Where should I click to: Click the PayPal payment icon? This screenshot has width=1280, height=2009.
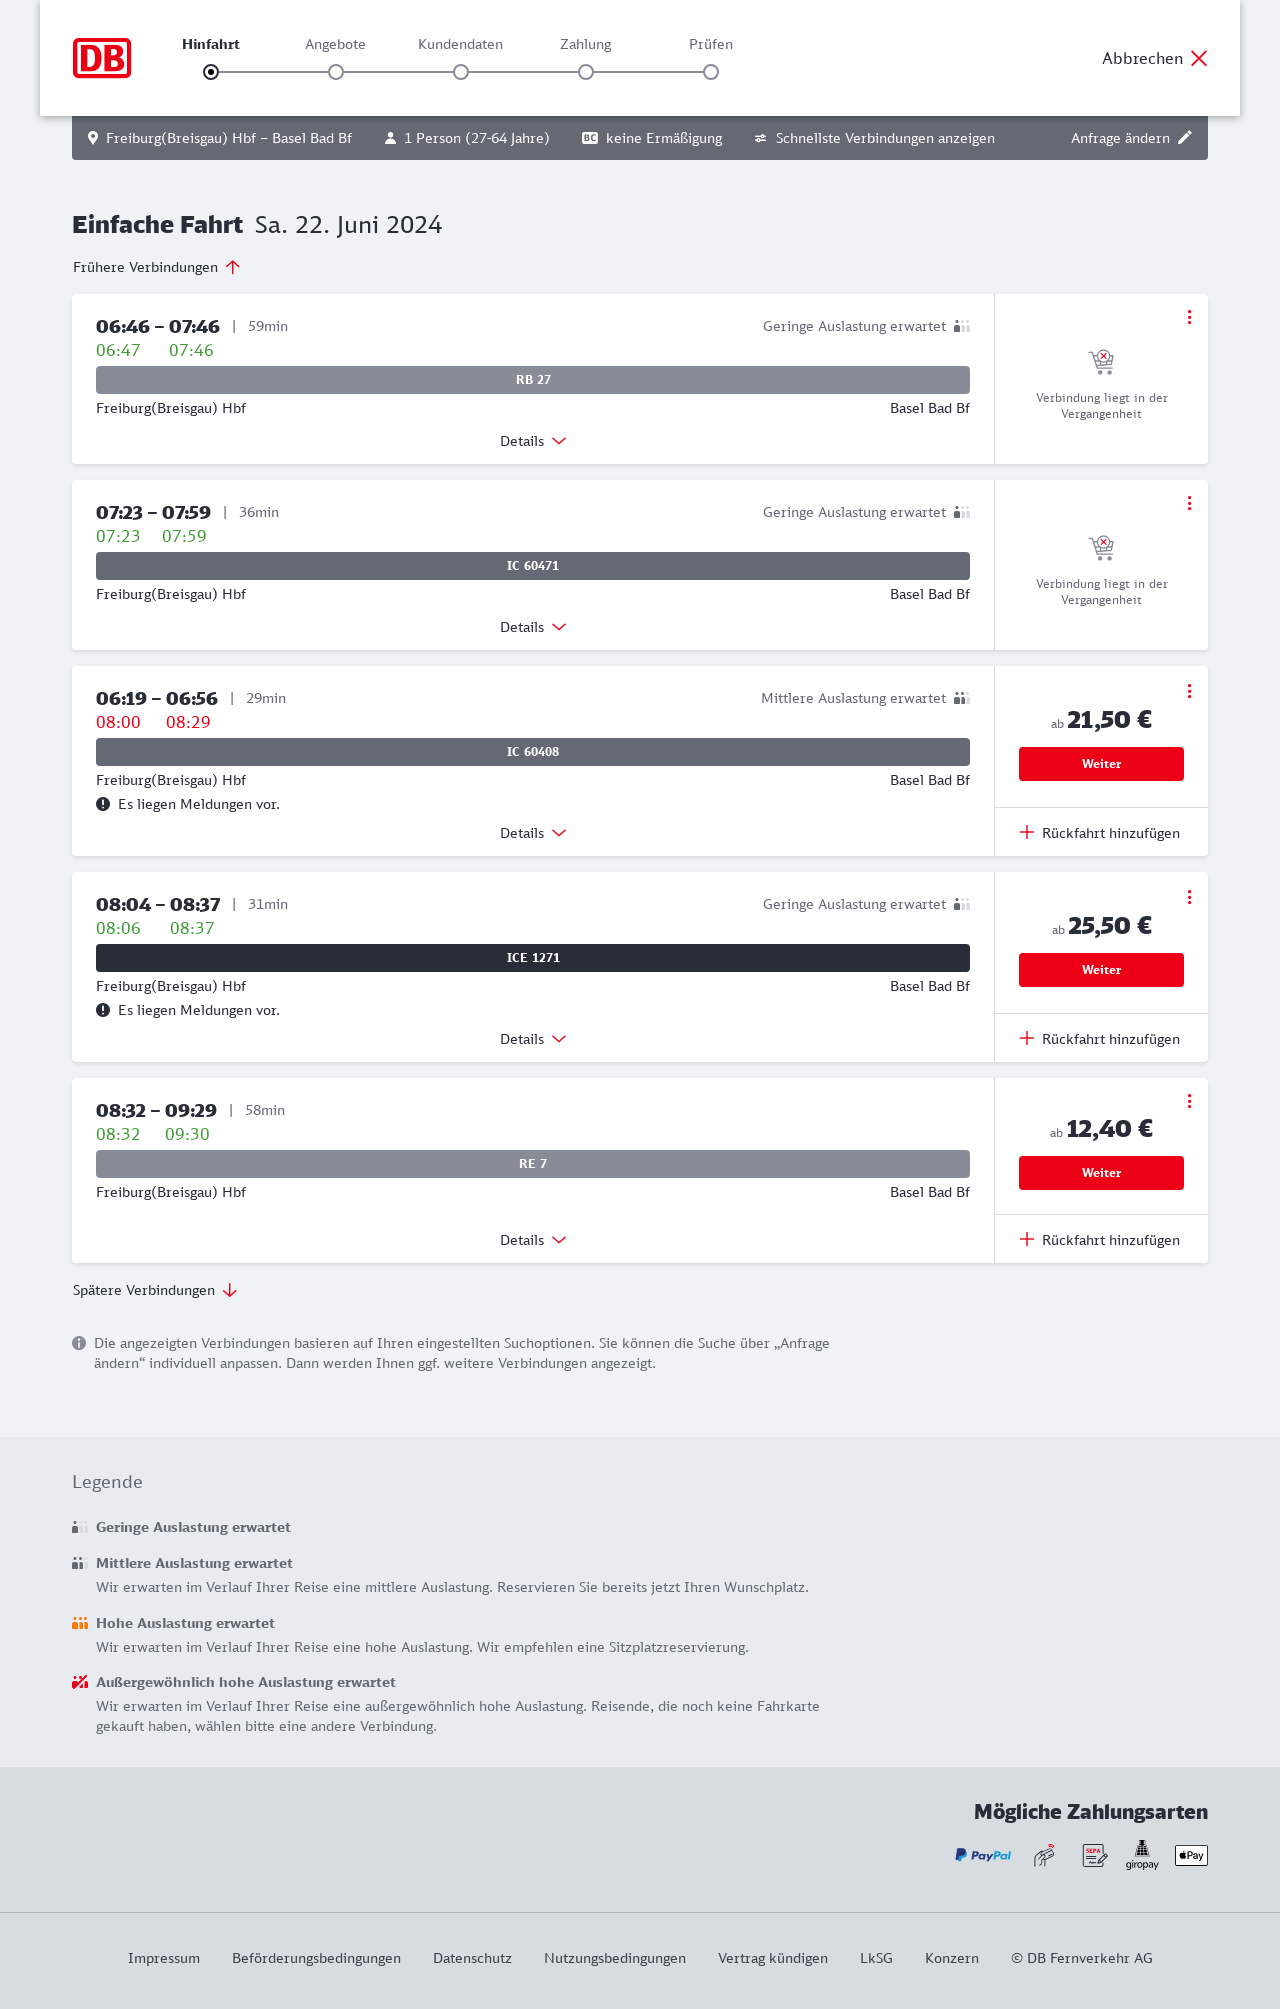(x=982, y=1855)
